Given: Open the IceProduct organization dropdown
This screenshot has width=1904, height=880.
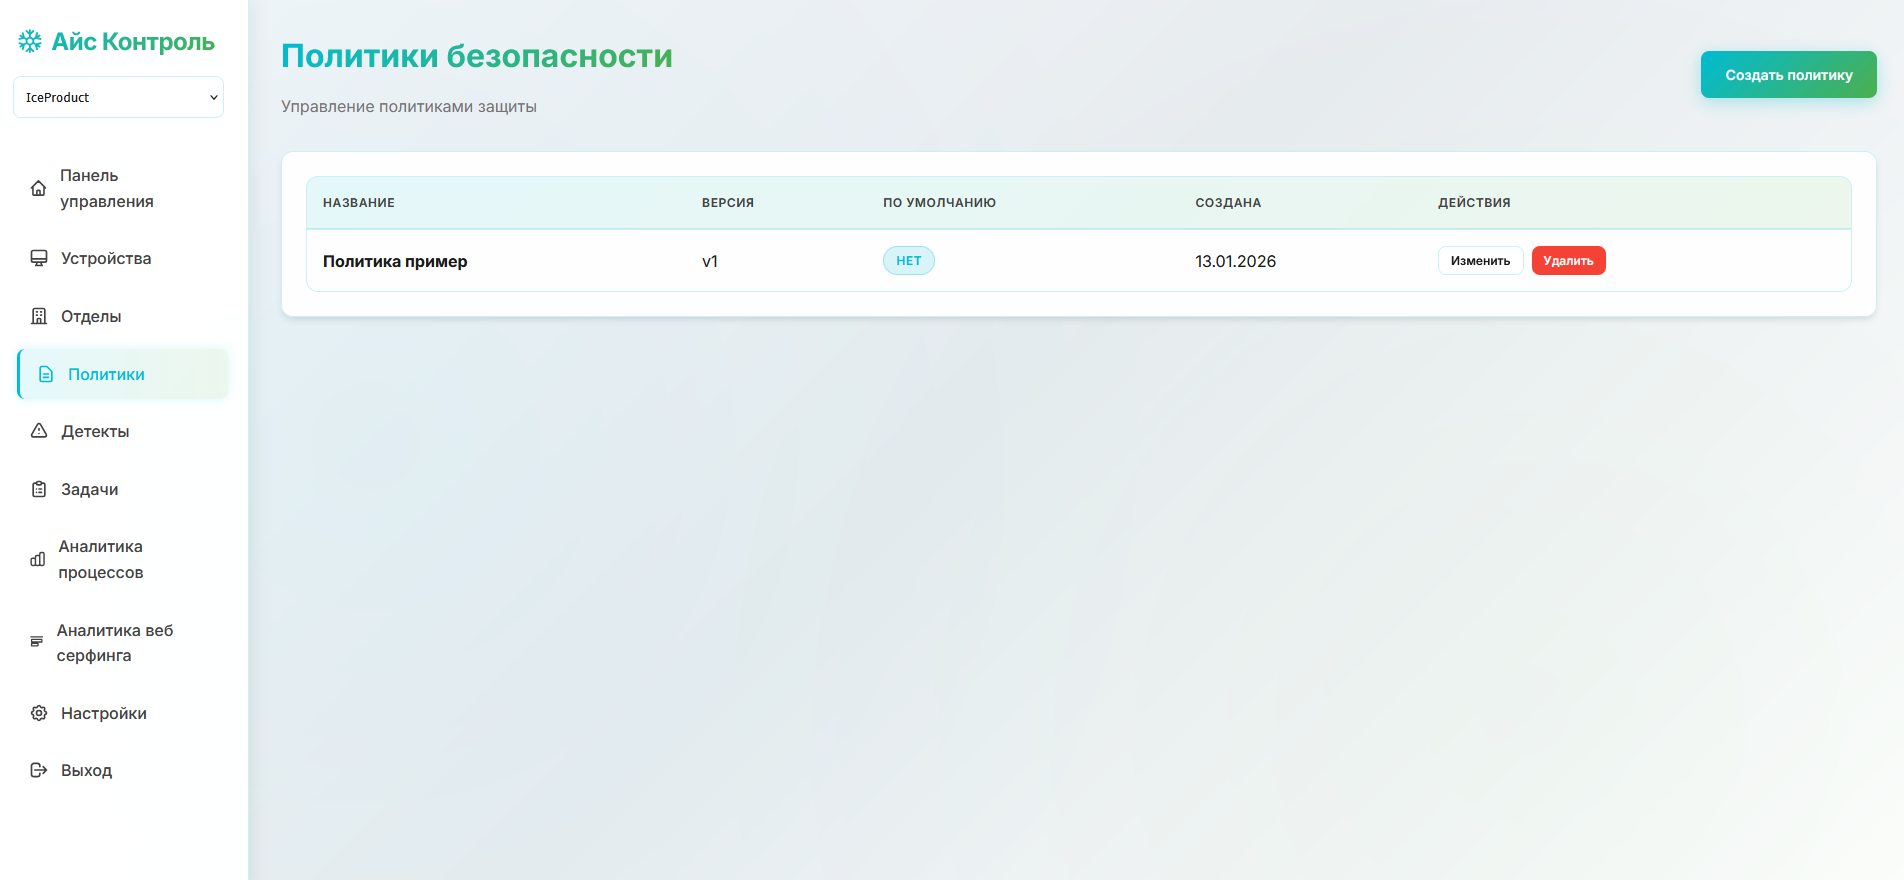Looking at the screenshot, I should coord(118,97).
